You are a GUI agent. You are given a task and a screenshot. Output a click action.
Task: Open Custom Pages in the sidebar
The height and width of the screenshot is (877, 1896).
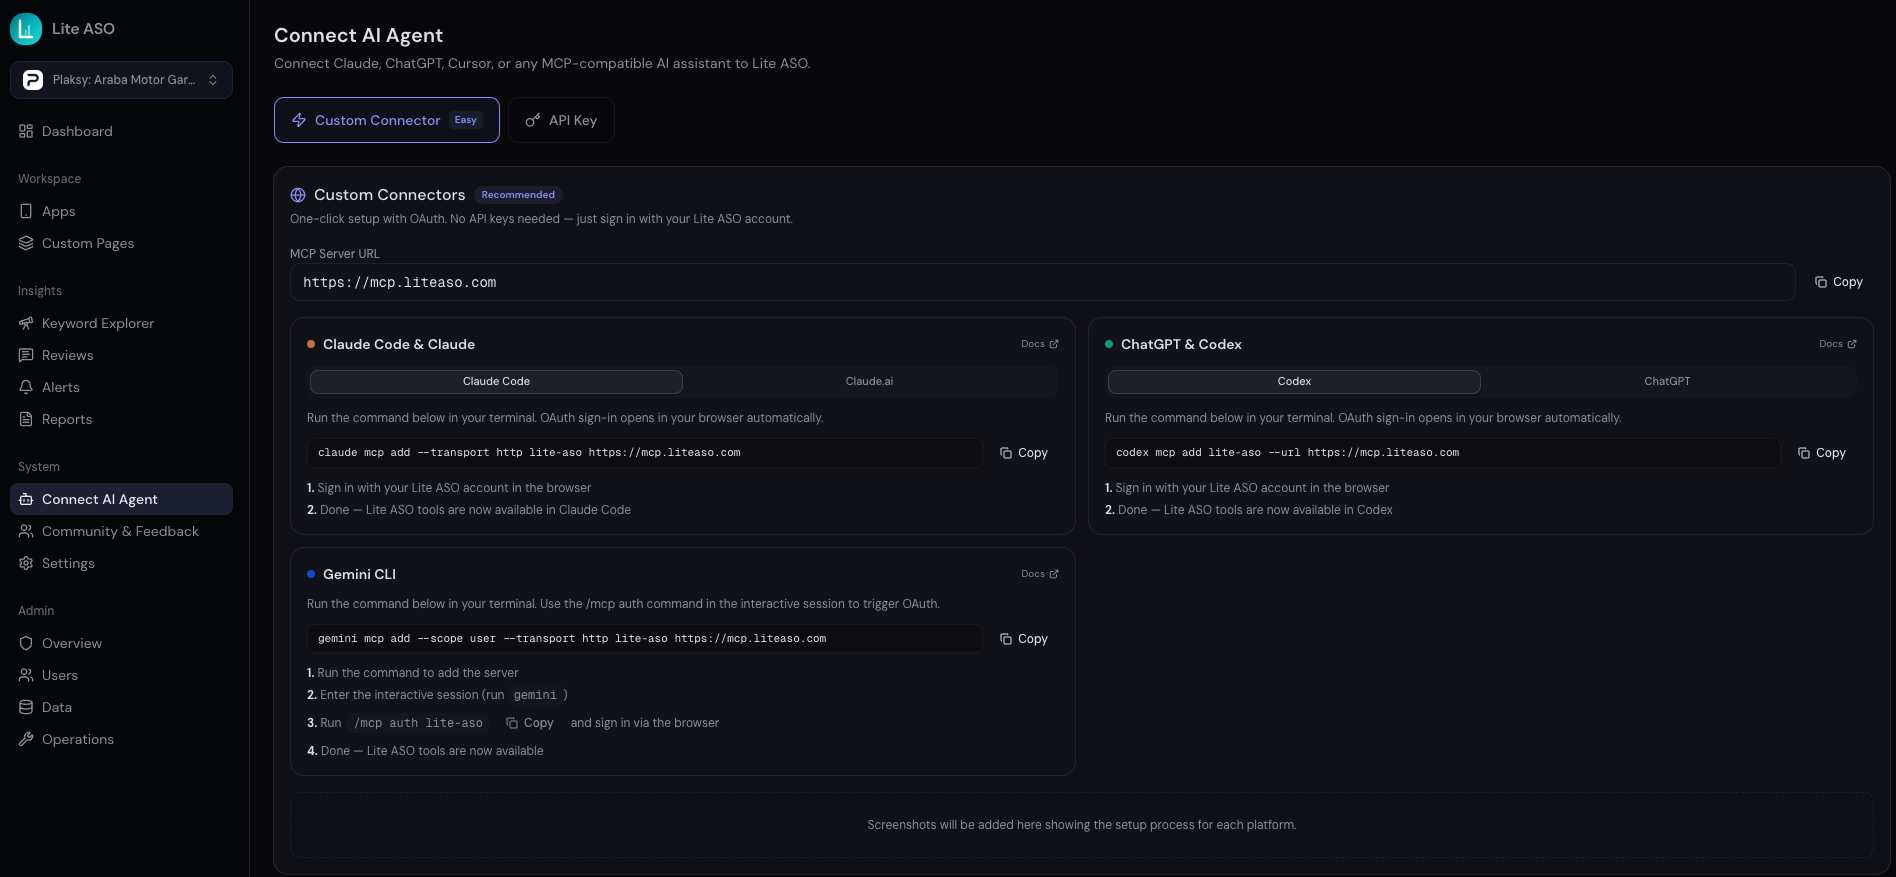121,243
